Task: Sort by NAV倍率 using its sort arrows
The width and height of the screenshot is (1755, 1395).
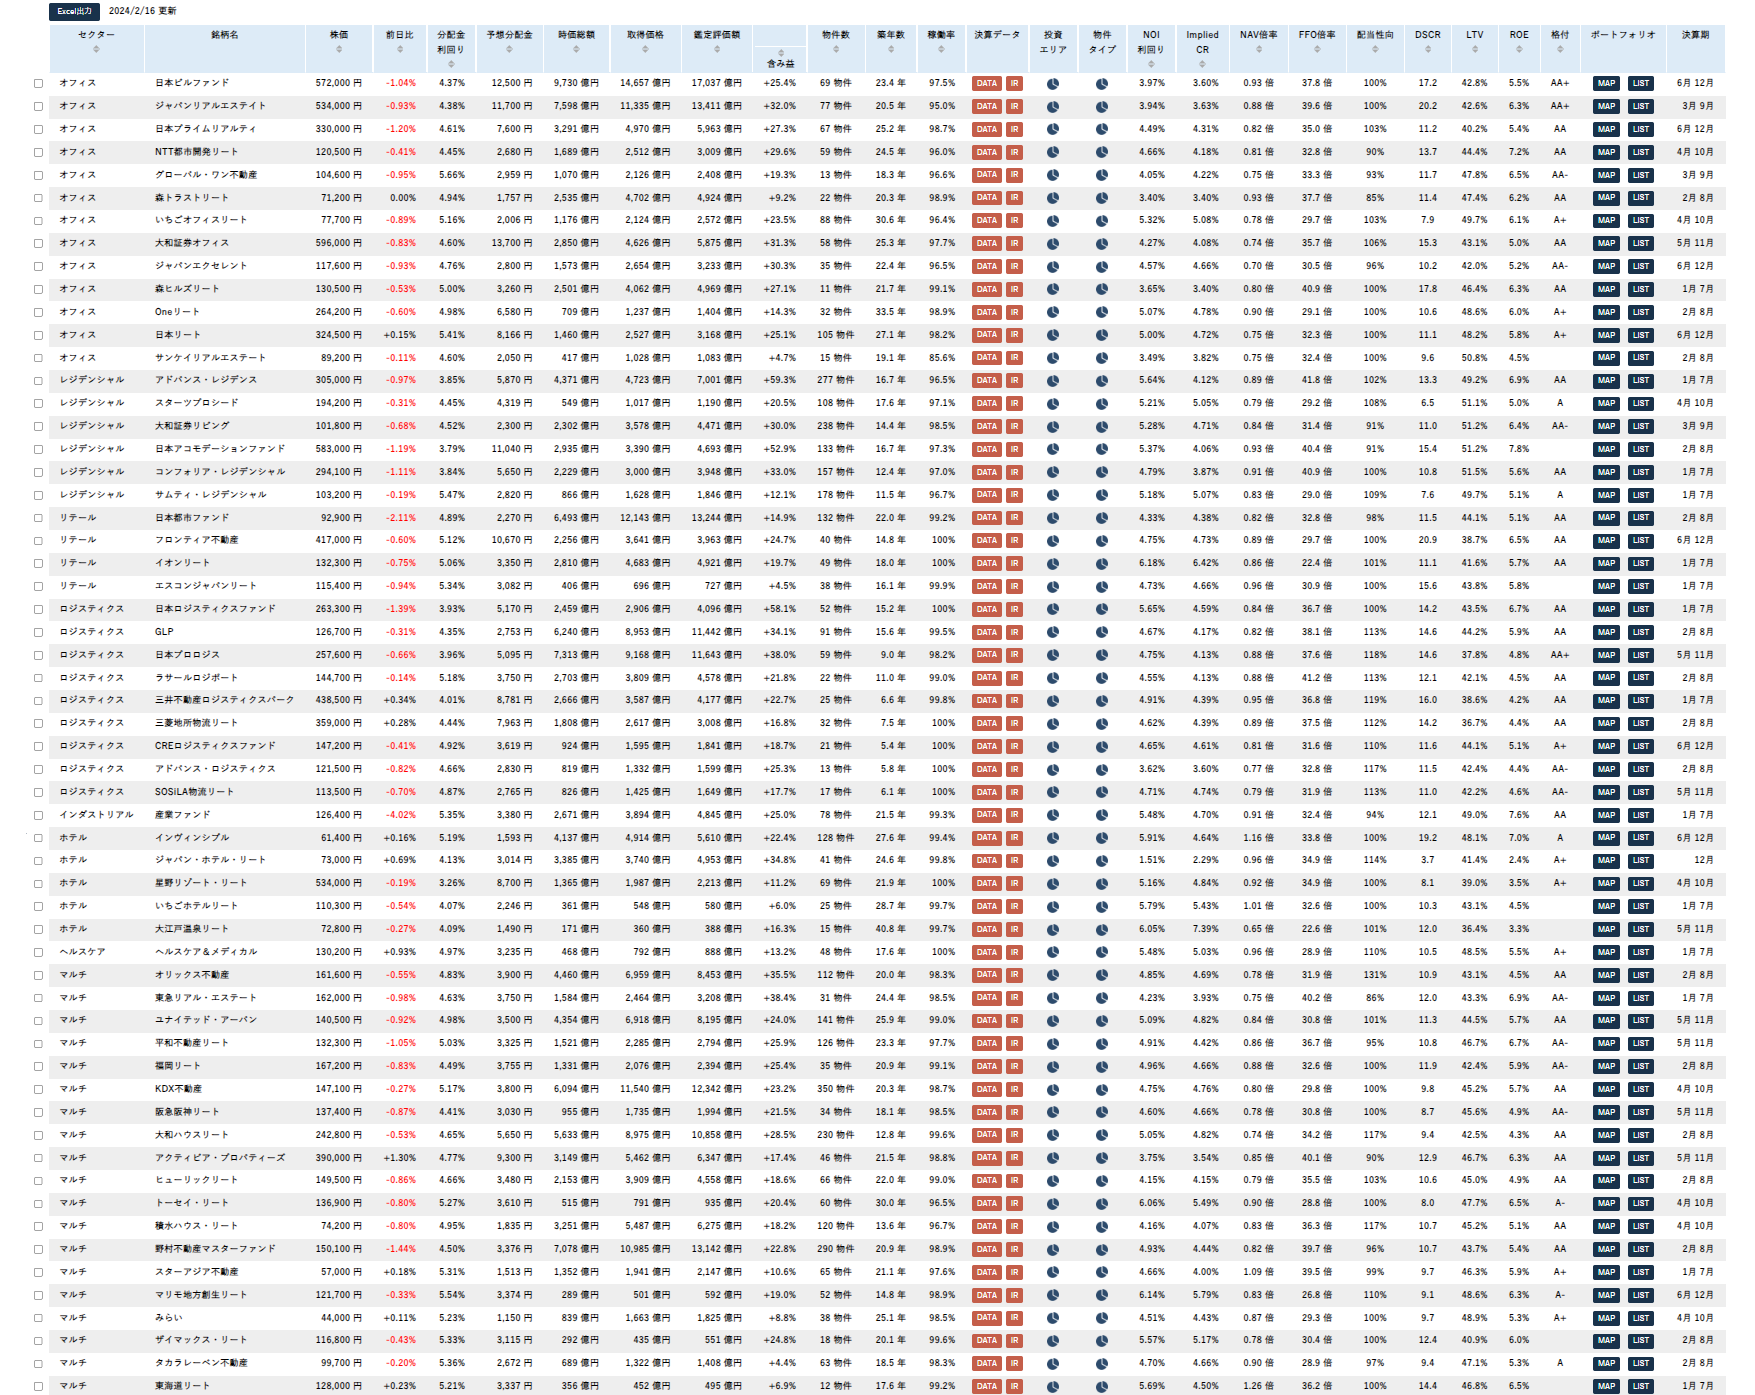Action: tap(1258, 49)
